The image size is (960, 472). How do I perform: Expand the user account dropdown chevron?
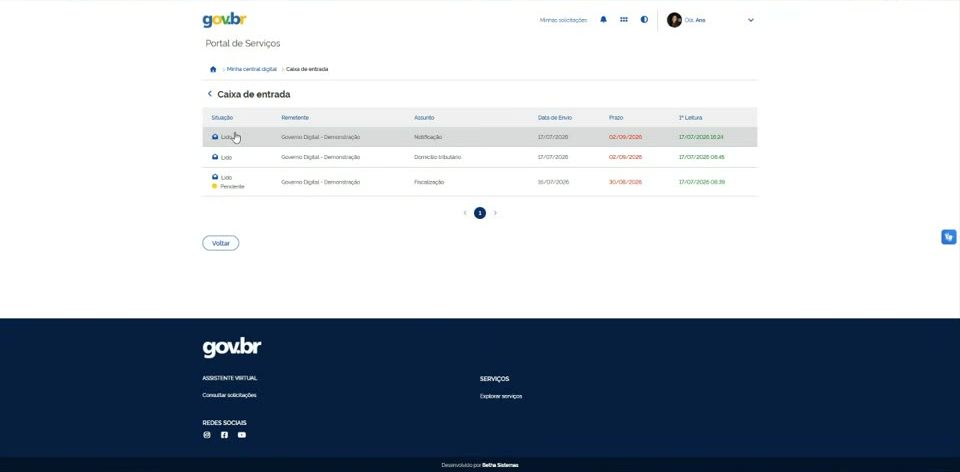pos(751,20)
